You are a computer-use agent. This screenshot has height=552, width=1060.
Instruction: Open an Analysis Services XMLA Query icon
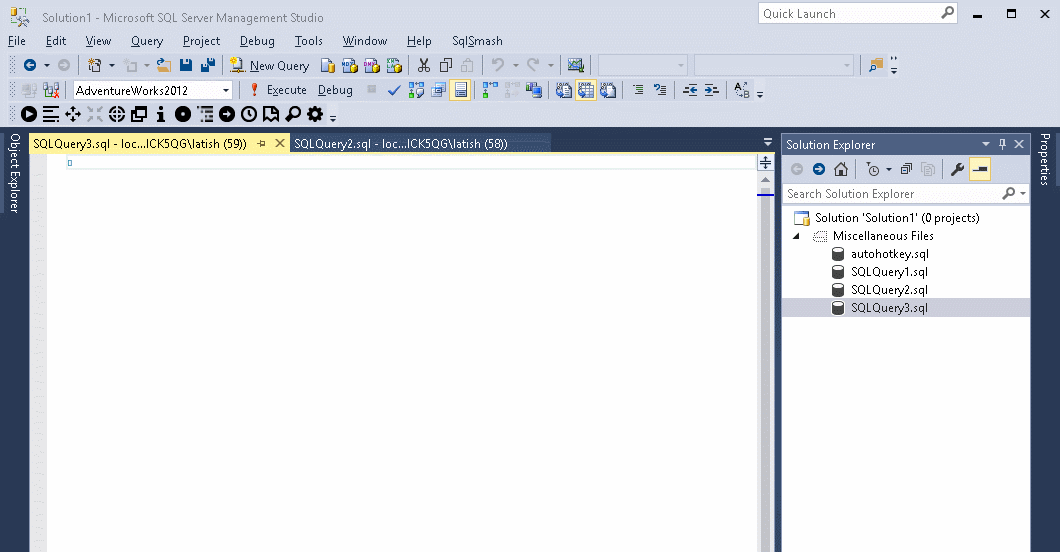394,66
